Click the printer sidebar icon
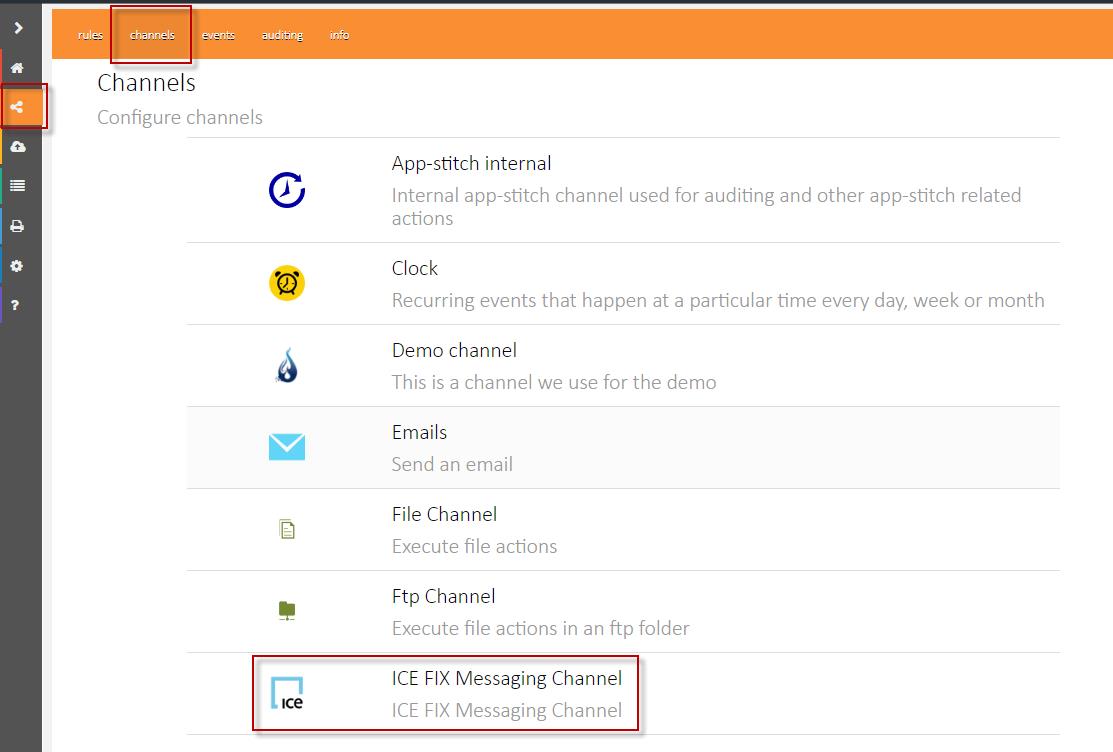 point(17,226)
